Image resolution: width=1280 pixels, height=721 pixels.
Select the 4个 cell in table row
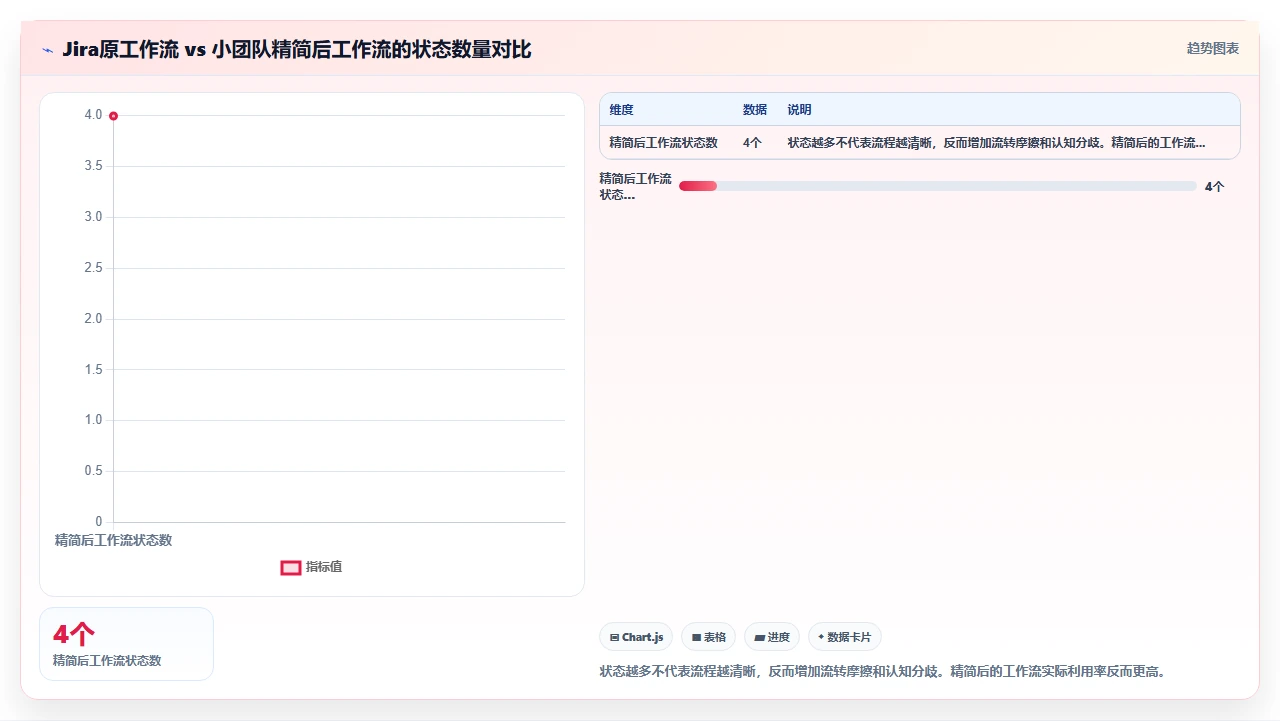[752, 143]
